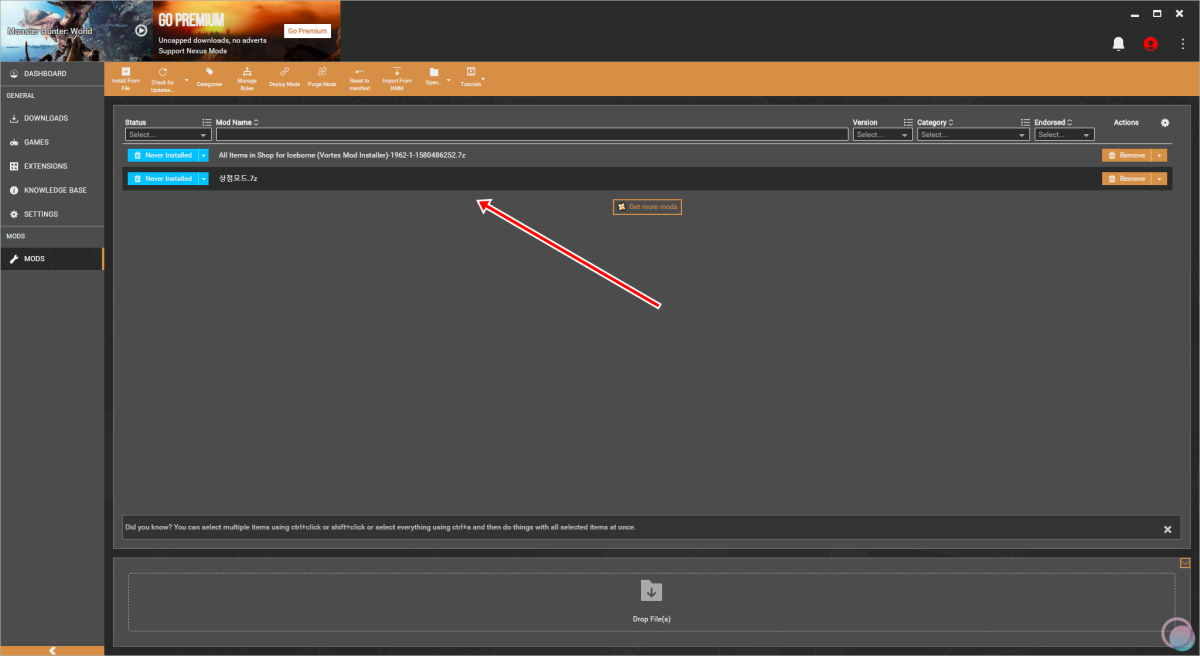Click Never Installed for All Items in Shop
Viewport: 1200px width, 656px height.
tap(163, 155)
